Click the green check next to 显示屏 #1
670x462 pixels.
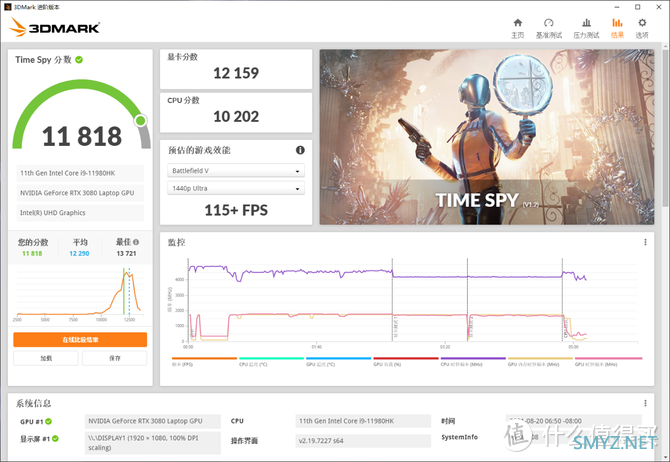56,438
